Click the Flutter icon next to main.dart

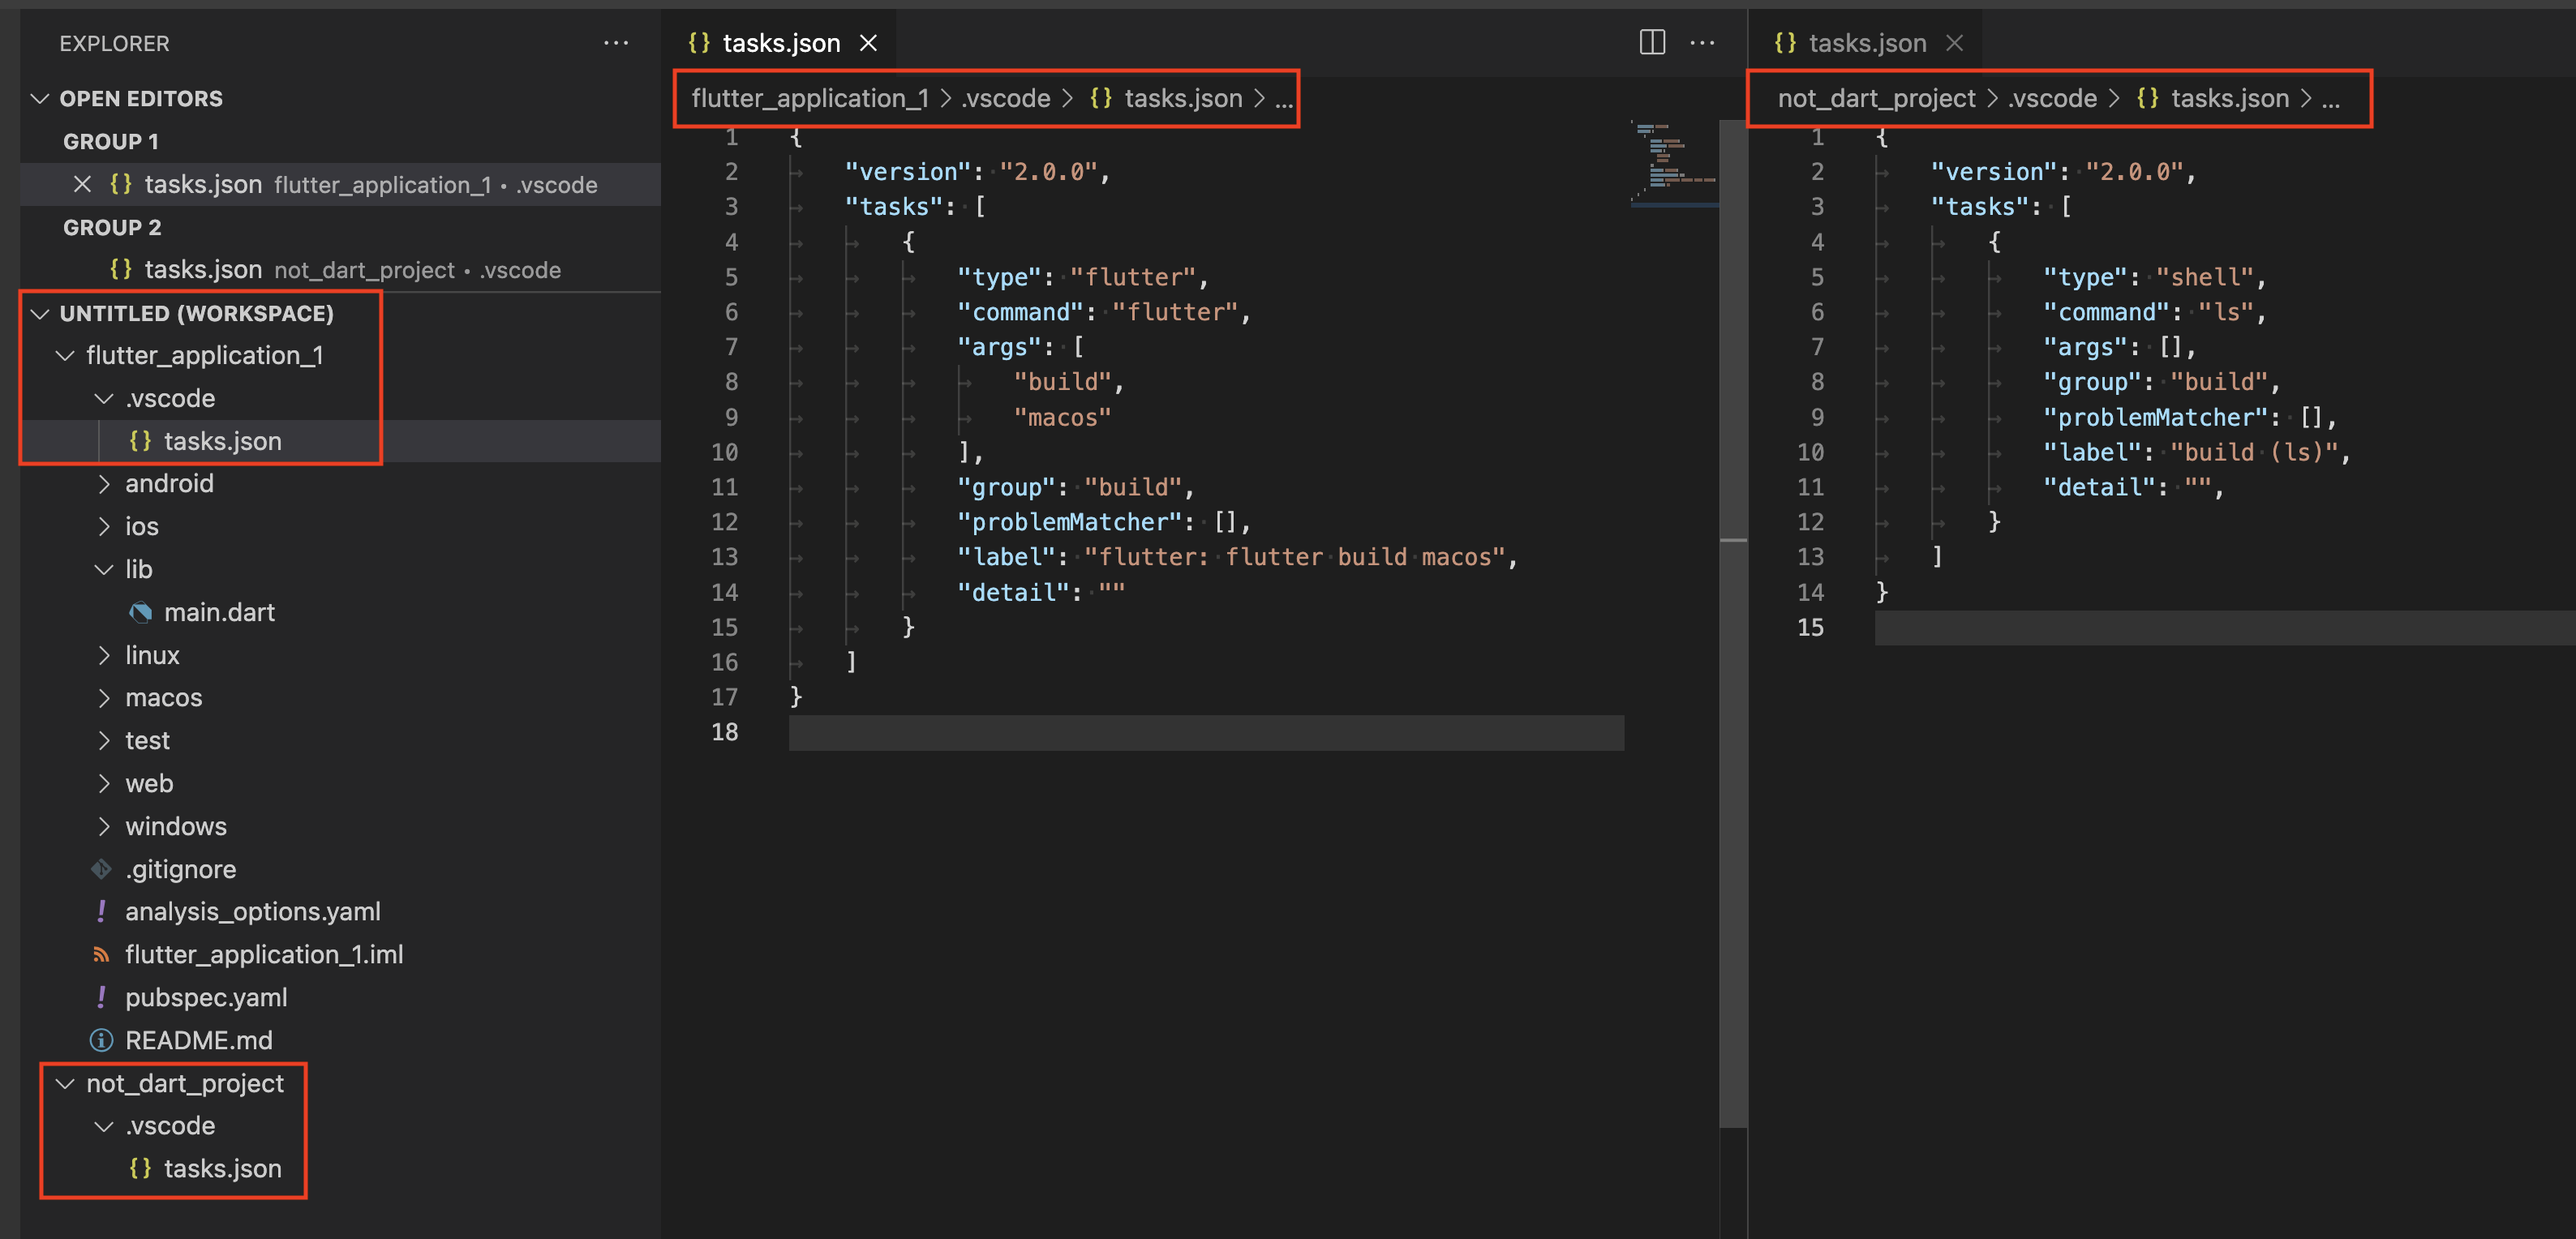point(142,612)
